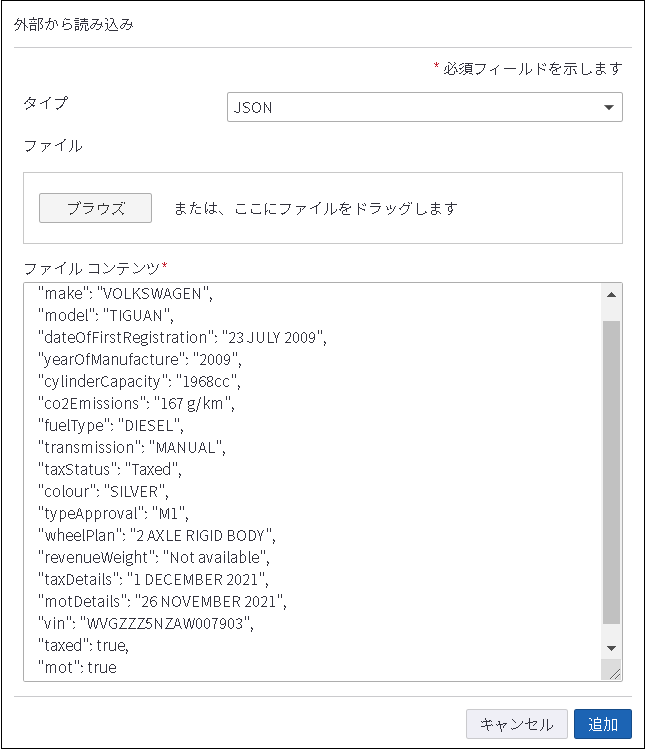Viewport: 645px width, 749px height.
Task: Click the 外部から読み込み dialog title
Action: click(x=74, y=24)
